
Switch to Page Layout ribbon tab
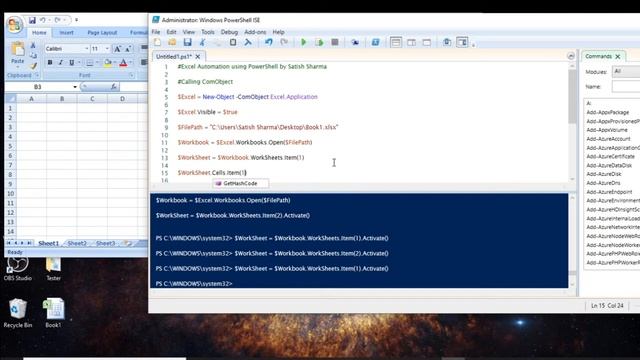(x=102, y=33)
